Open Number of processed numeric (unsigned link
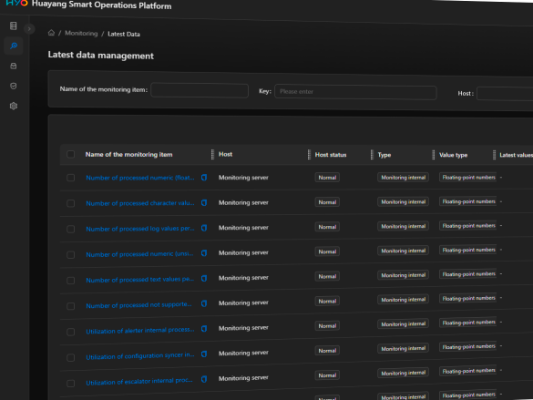Image resolution: width=533 pixels, height=400 pixels. click(139, 254)
